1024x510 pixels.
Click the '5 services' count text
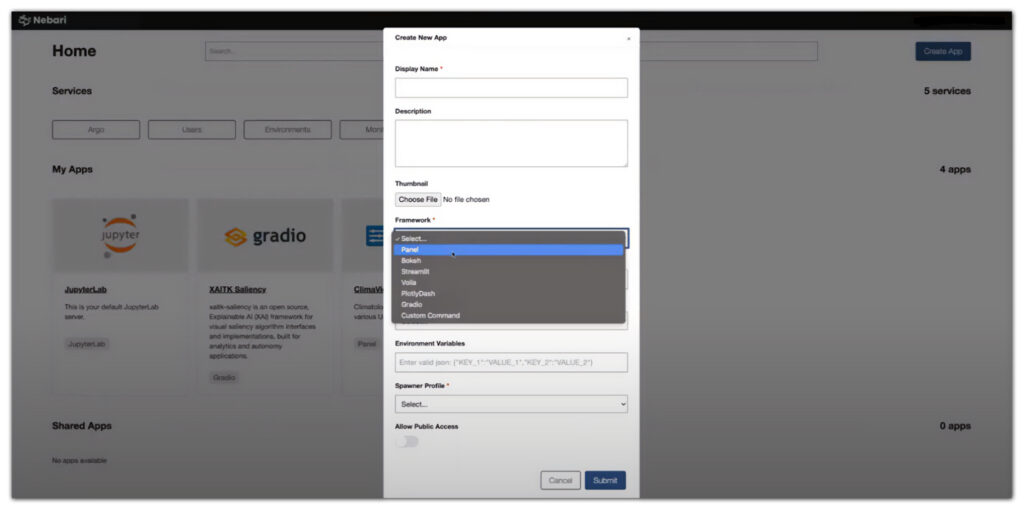947,91
